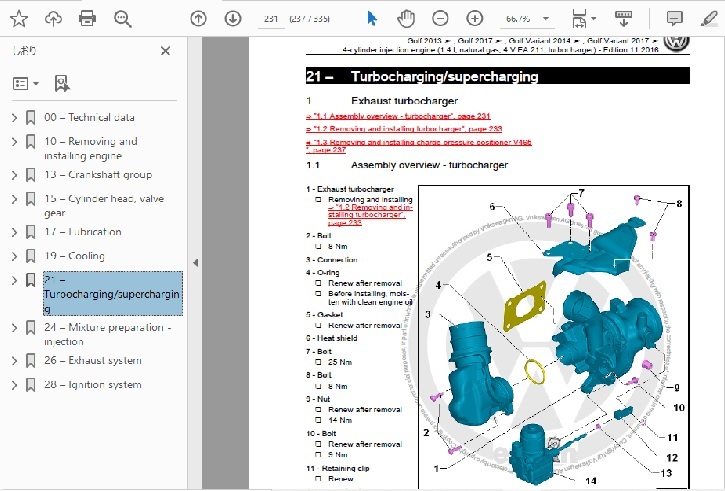The image size is (725, 491).
Task: Open the 15 – Cylinder head, valve gear bookmark
Action: pos(104,206)
